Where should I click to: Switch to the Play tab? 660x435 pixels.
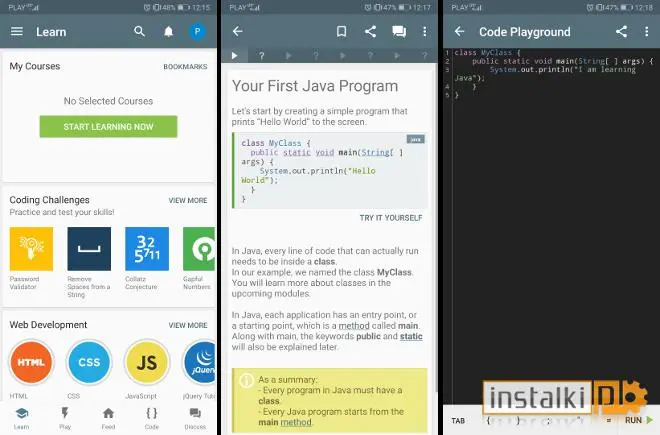[65, 417]
